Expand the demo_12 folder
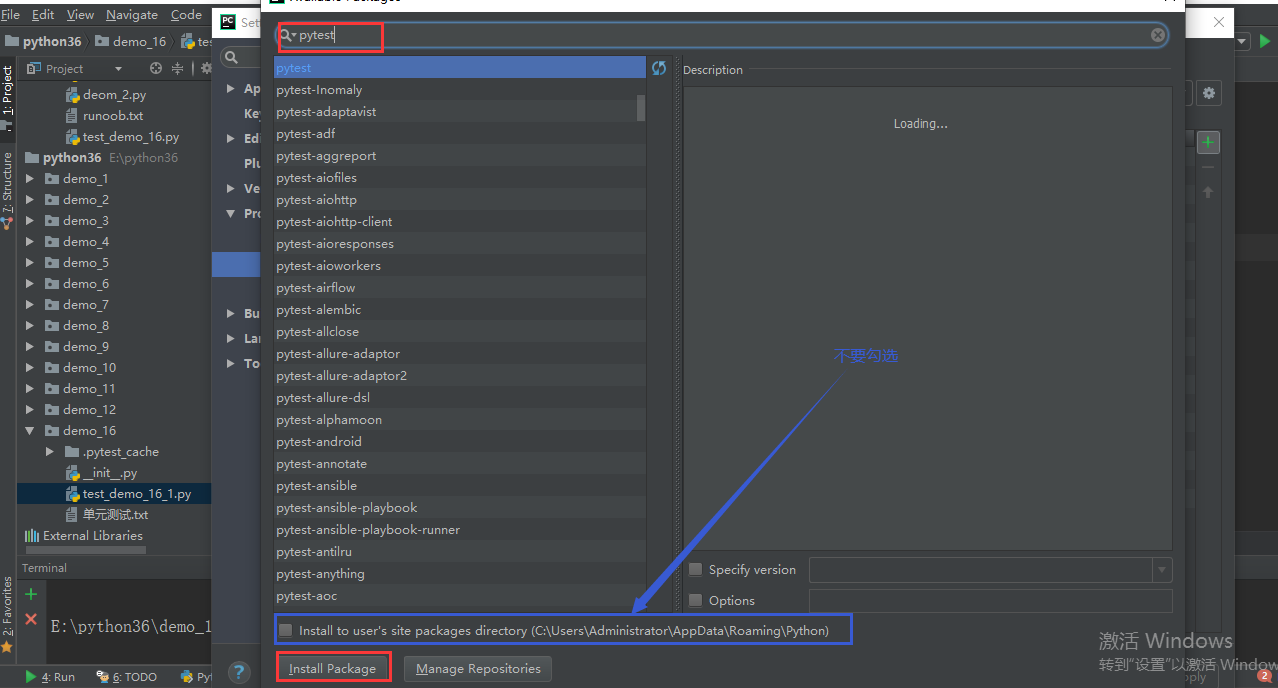Viewport: 1278px width, 688px height. [x=29, y=410]
